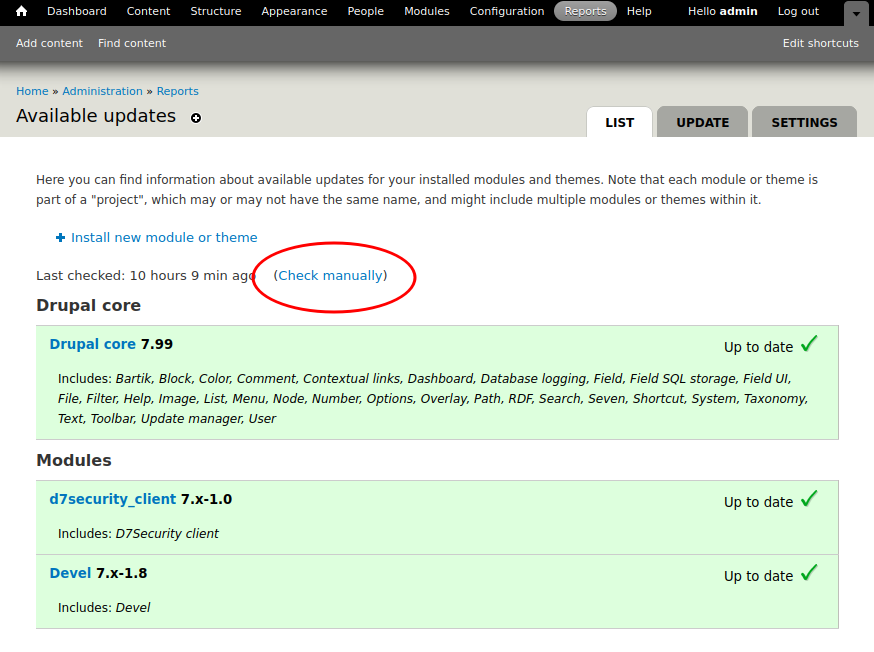Click version number 7.99 text
This screenshot has height=652, width=874.
[x=157, y=344]
